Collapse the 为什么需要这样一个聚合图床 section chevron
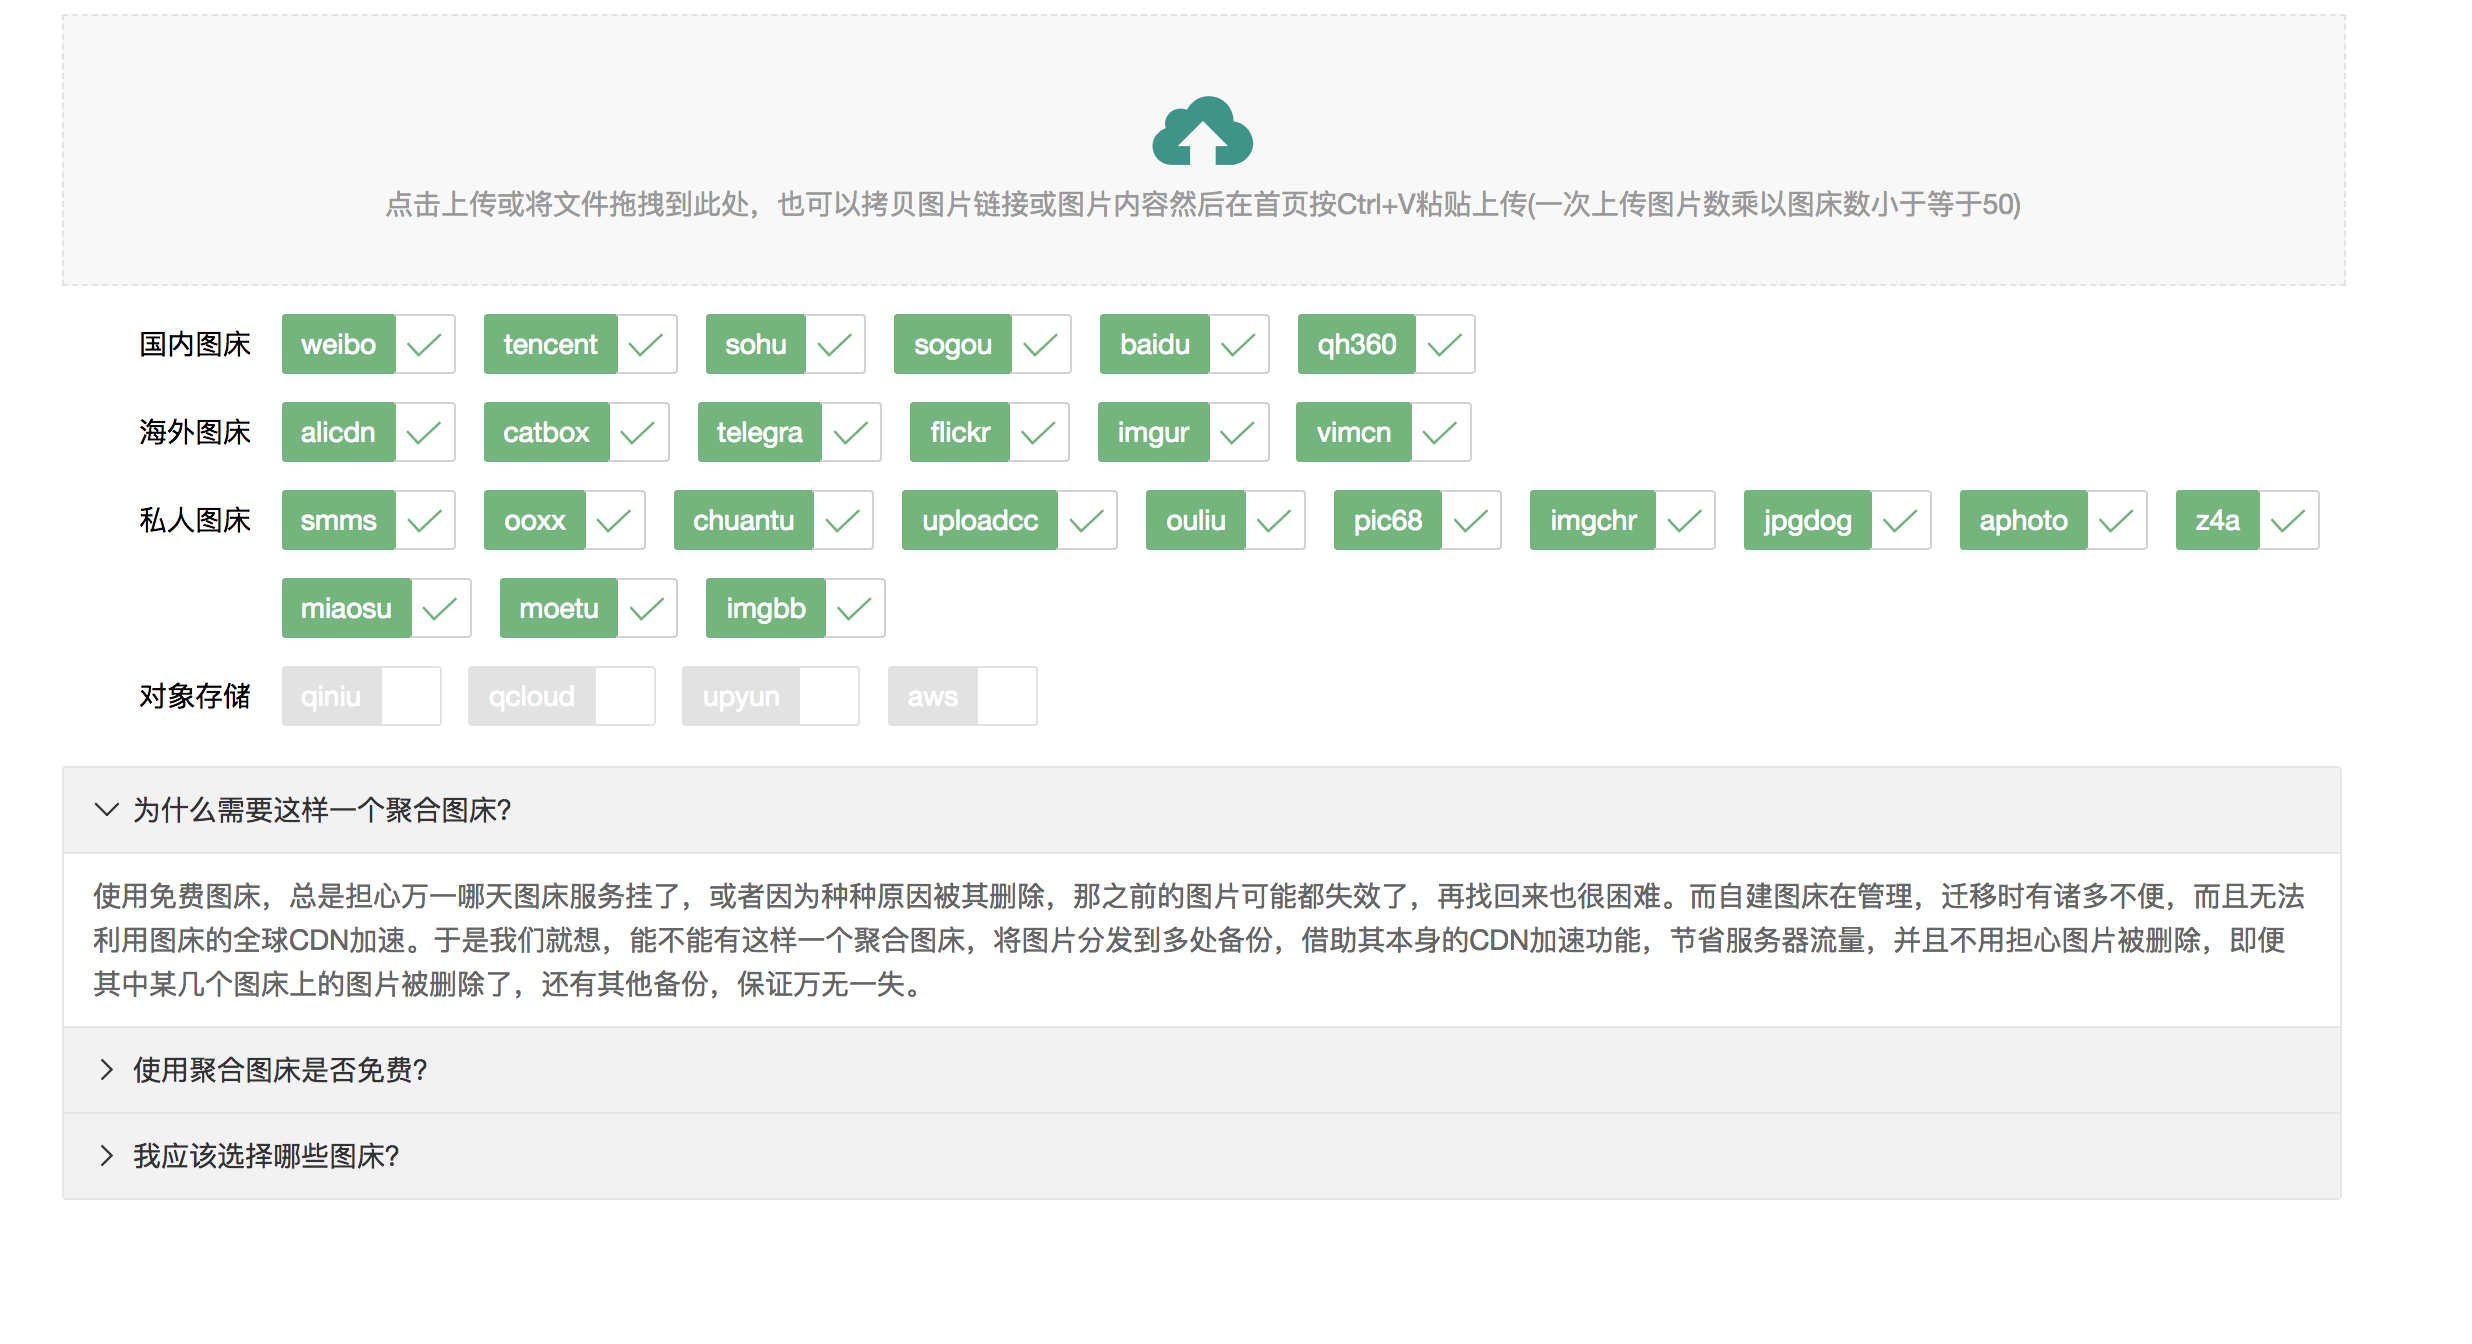Screen dimensions: 2472x1344 tap(106, 810)
